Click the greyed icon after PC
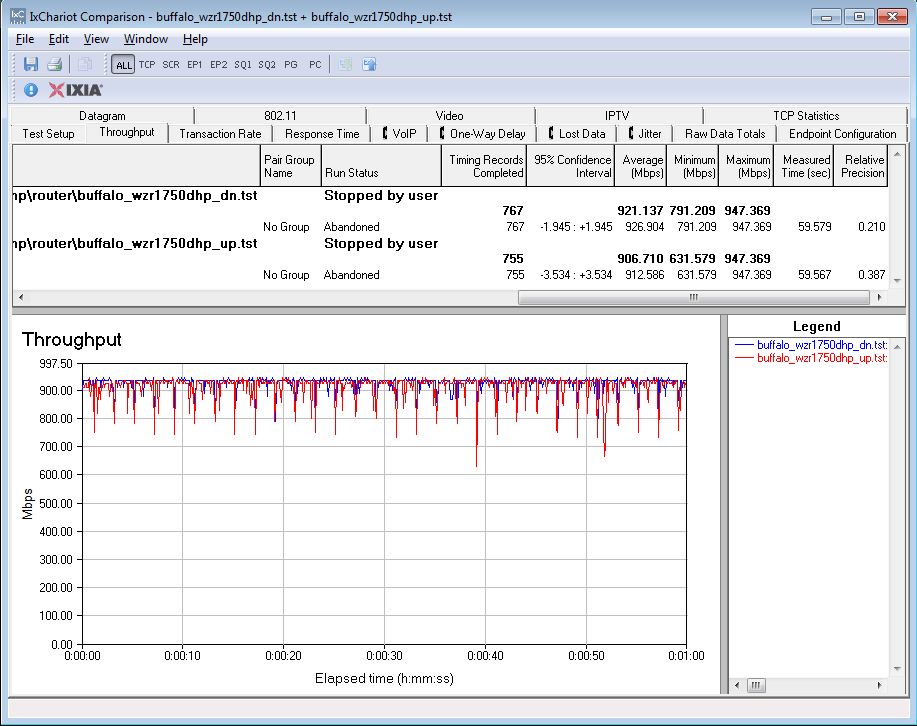 click(x=346, y=64)
